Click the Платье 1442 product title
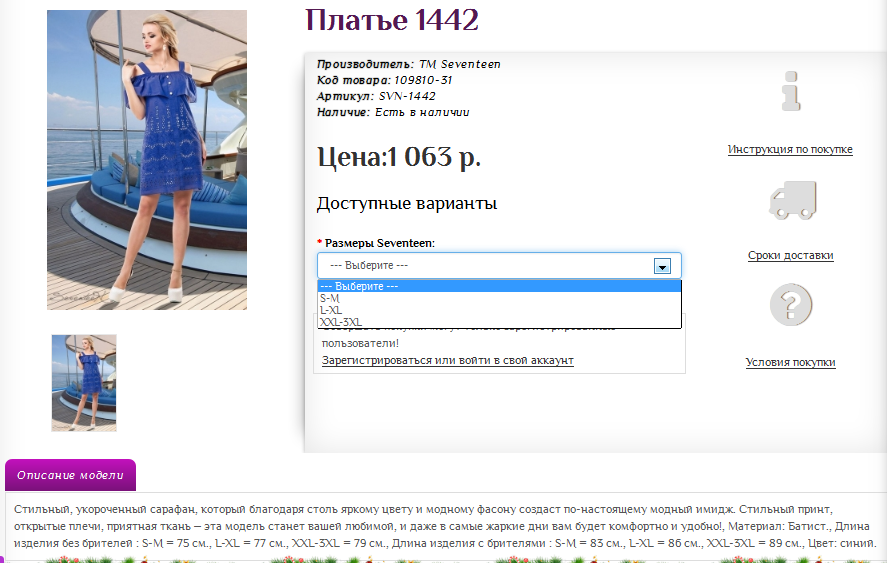This screenshot has width=887, height=563. tap(391, 20)
